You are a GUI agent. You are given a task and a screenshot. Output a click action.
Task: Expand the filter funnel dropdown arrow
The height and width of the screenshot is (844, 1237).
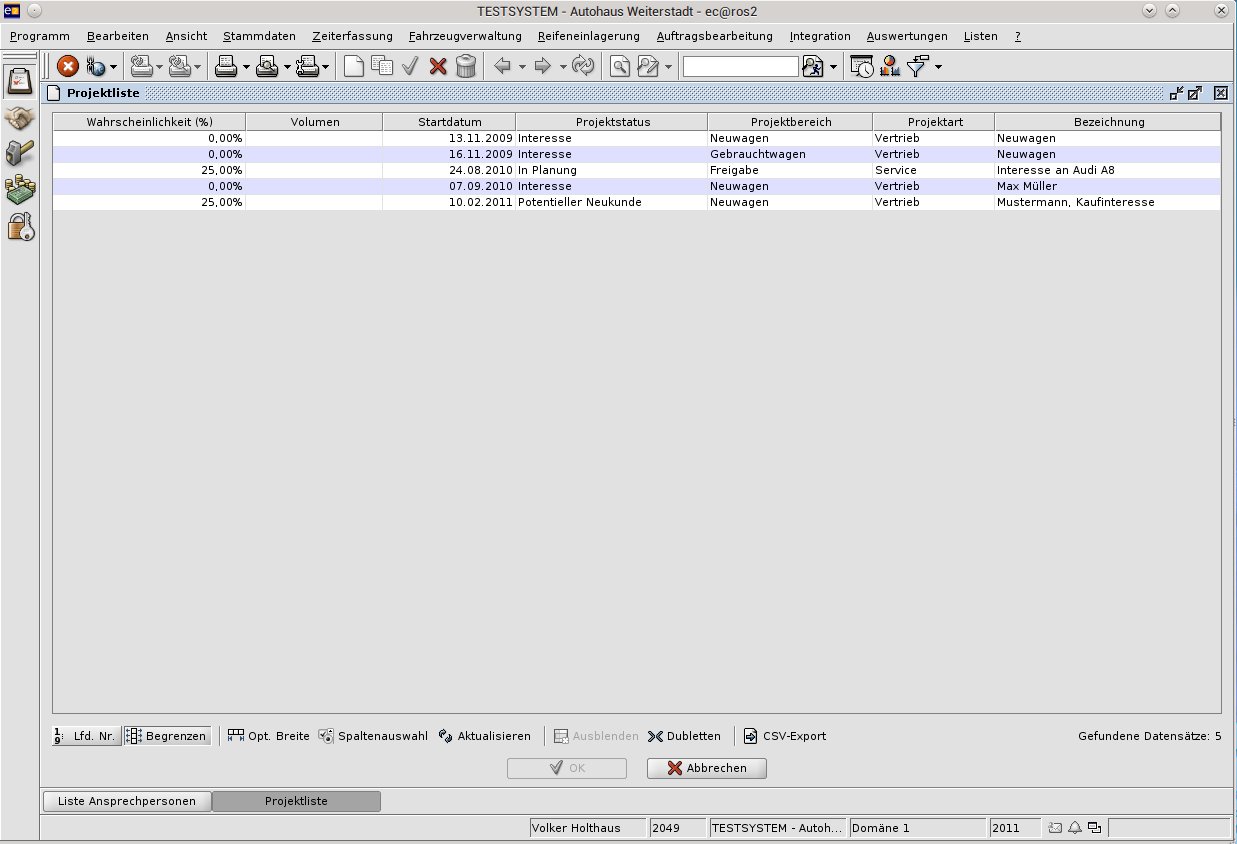click(x=938, y=67)
